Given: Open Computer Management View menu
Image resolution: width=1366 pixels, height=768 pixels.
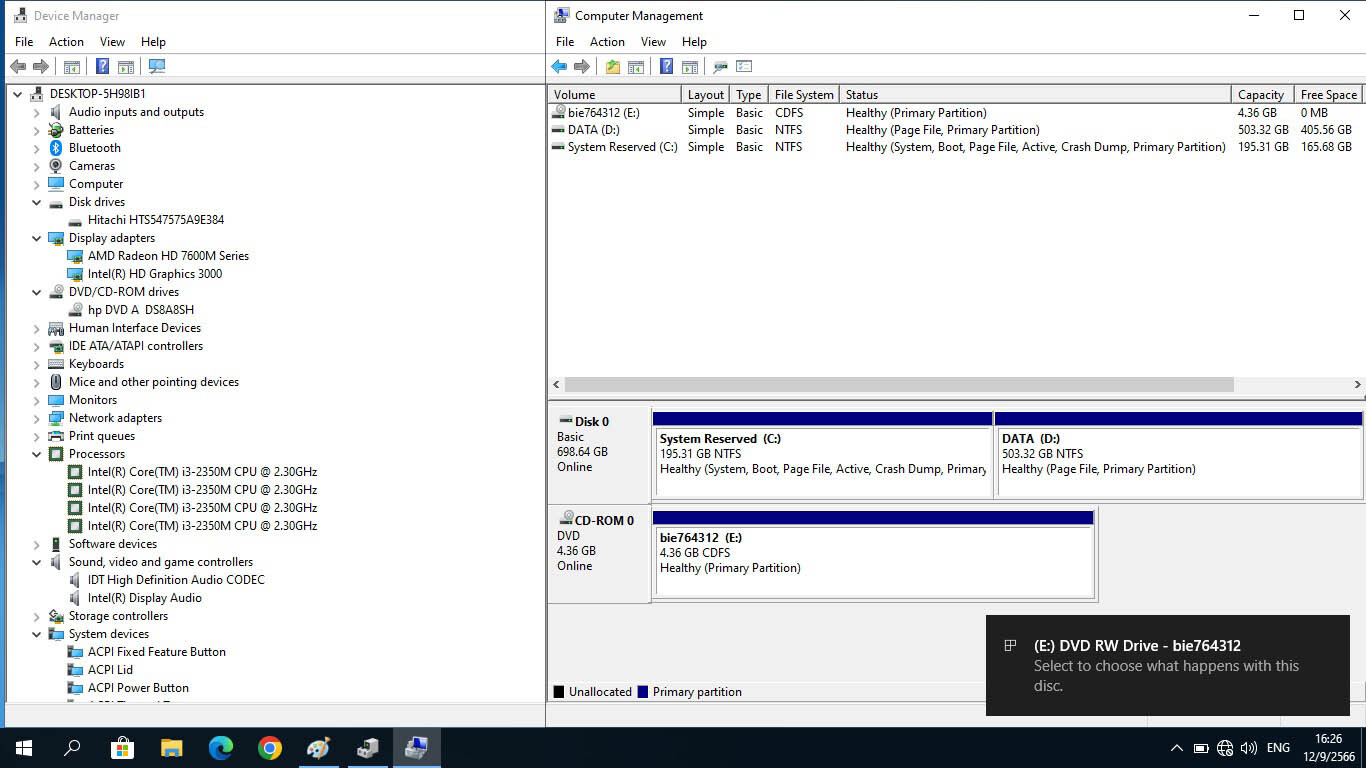Looking at the screenshot, I should (653, 42).
